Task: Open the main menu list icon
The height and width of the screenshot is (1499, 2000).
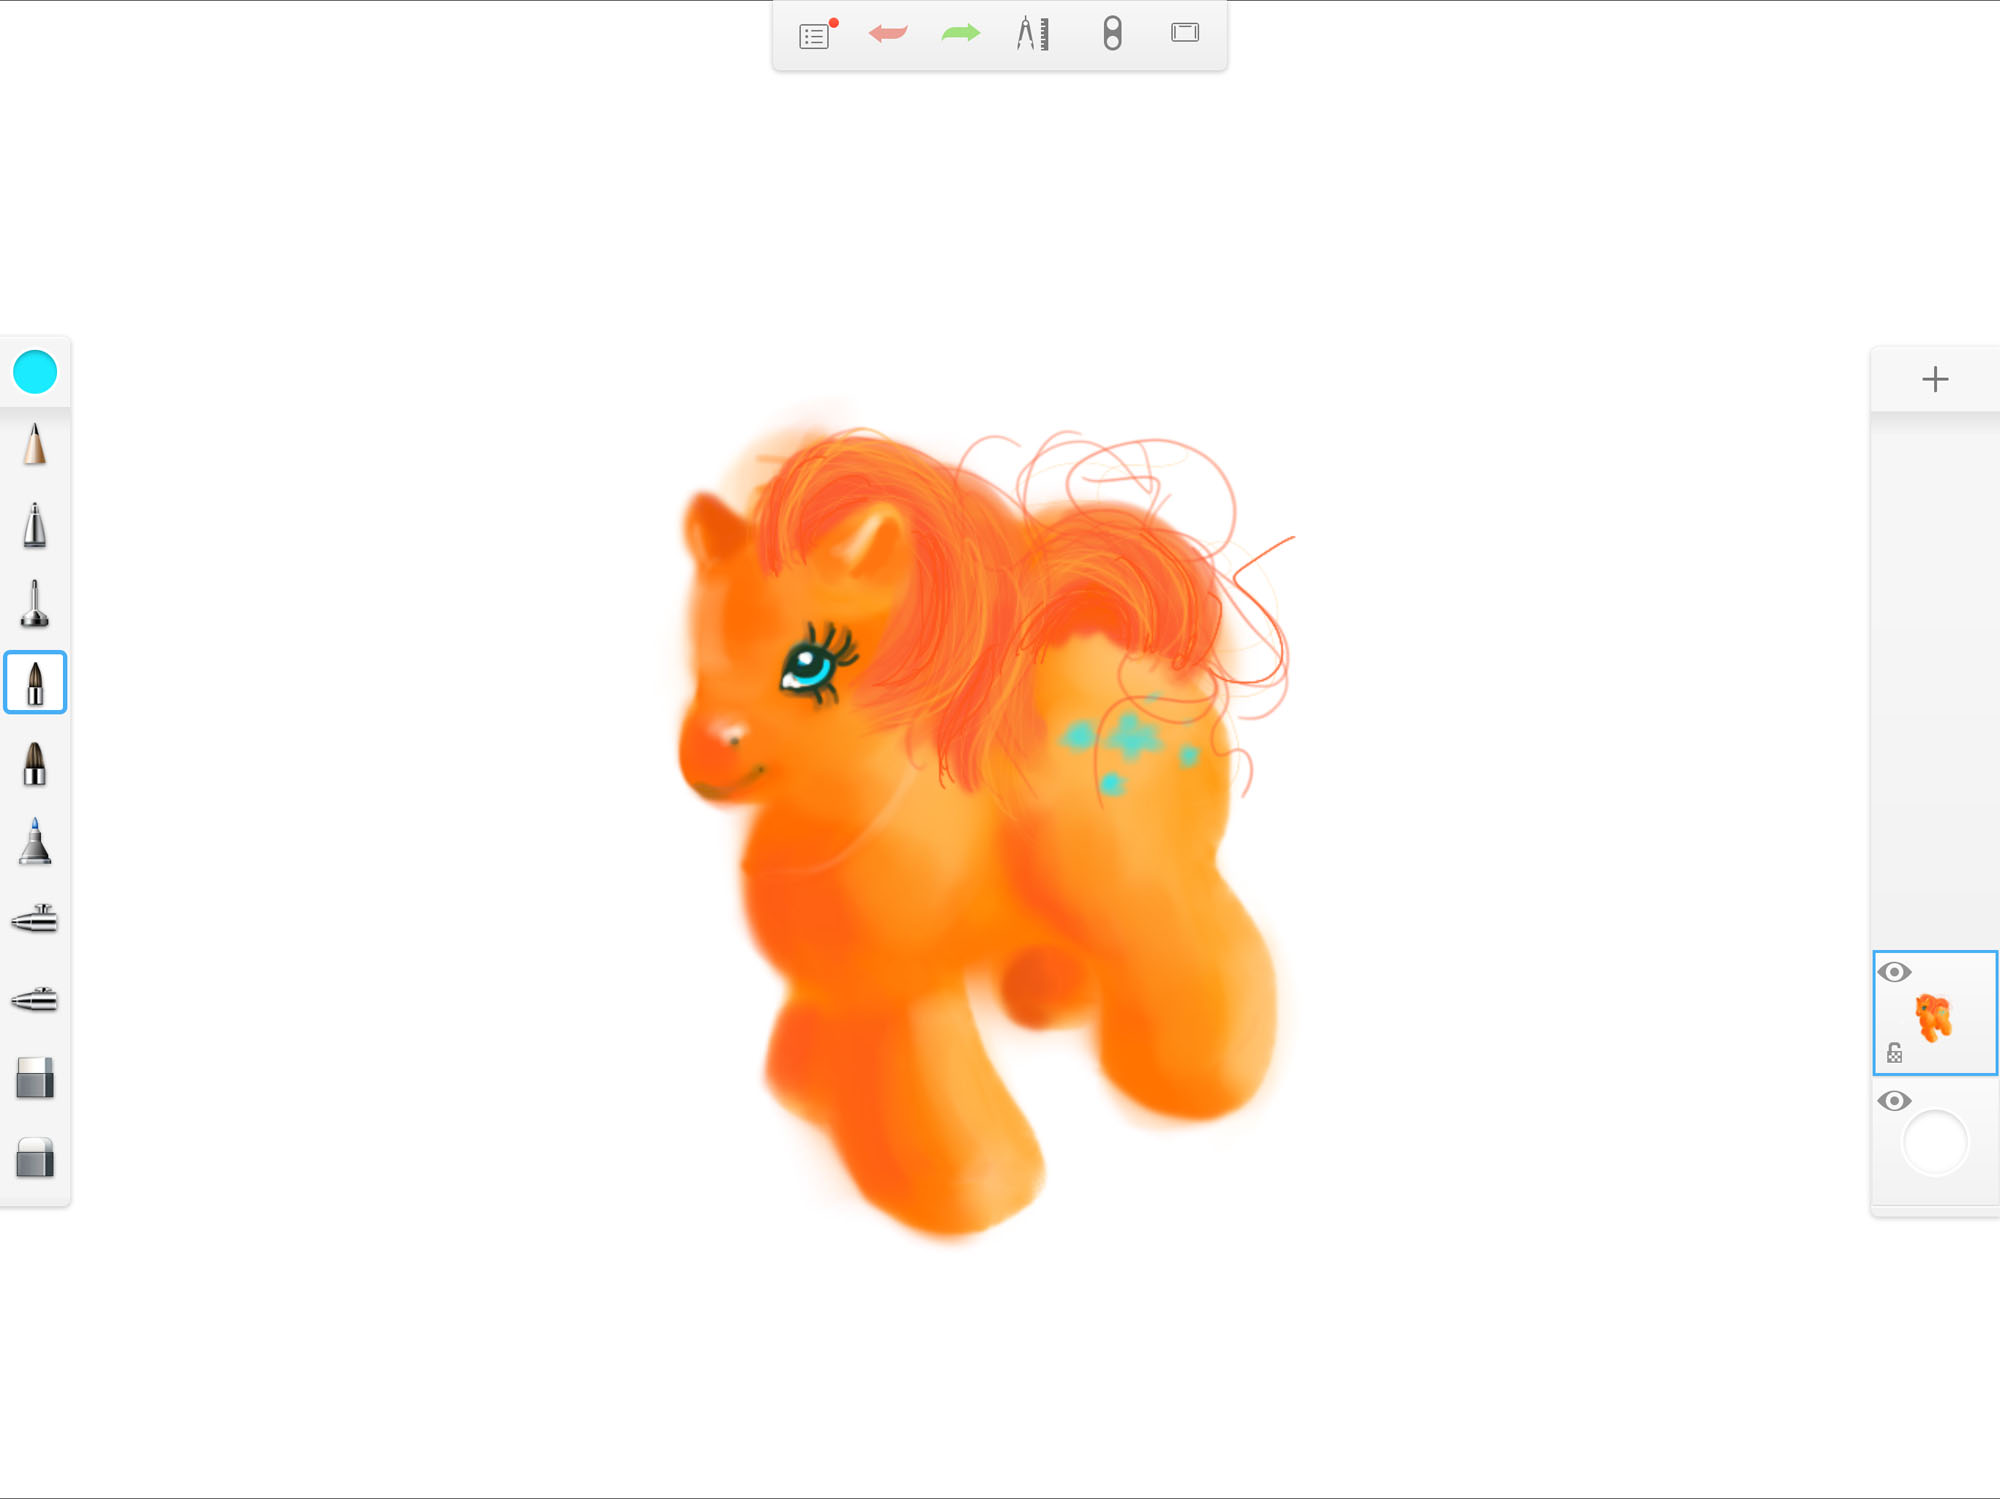Action: pos(815,35)
